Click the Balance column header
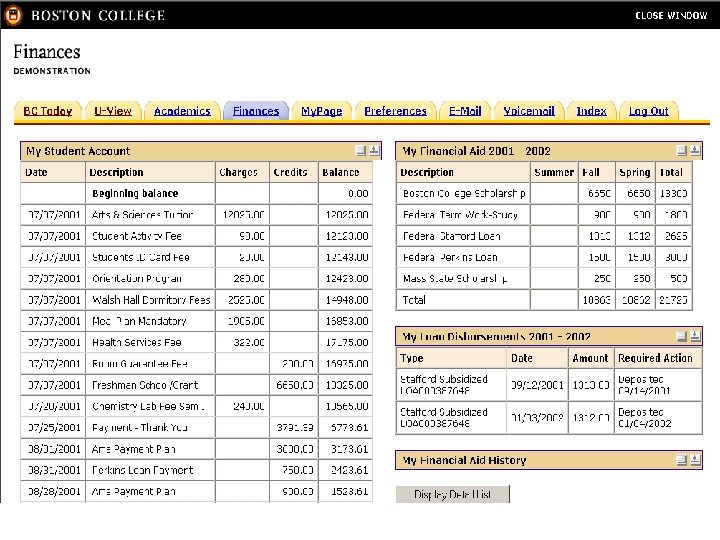The height and width of the screenshot is (540, 720). pyautogui.click(x=345, y=172)
